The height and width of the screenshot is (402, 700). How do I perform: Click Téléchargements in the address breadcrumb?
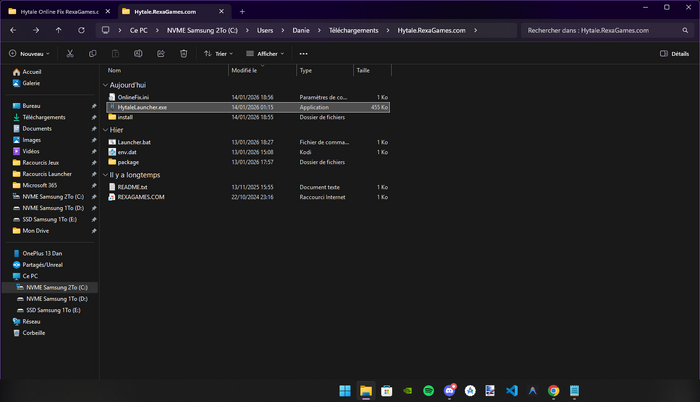pyautogui.click(x=354, y=30)
